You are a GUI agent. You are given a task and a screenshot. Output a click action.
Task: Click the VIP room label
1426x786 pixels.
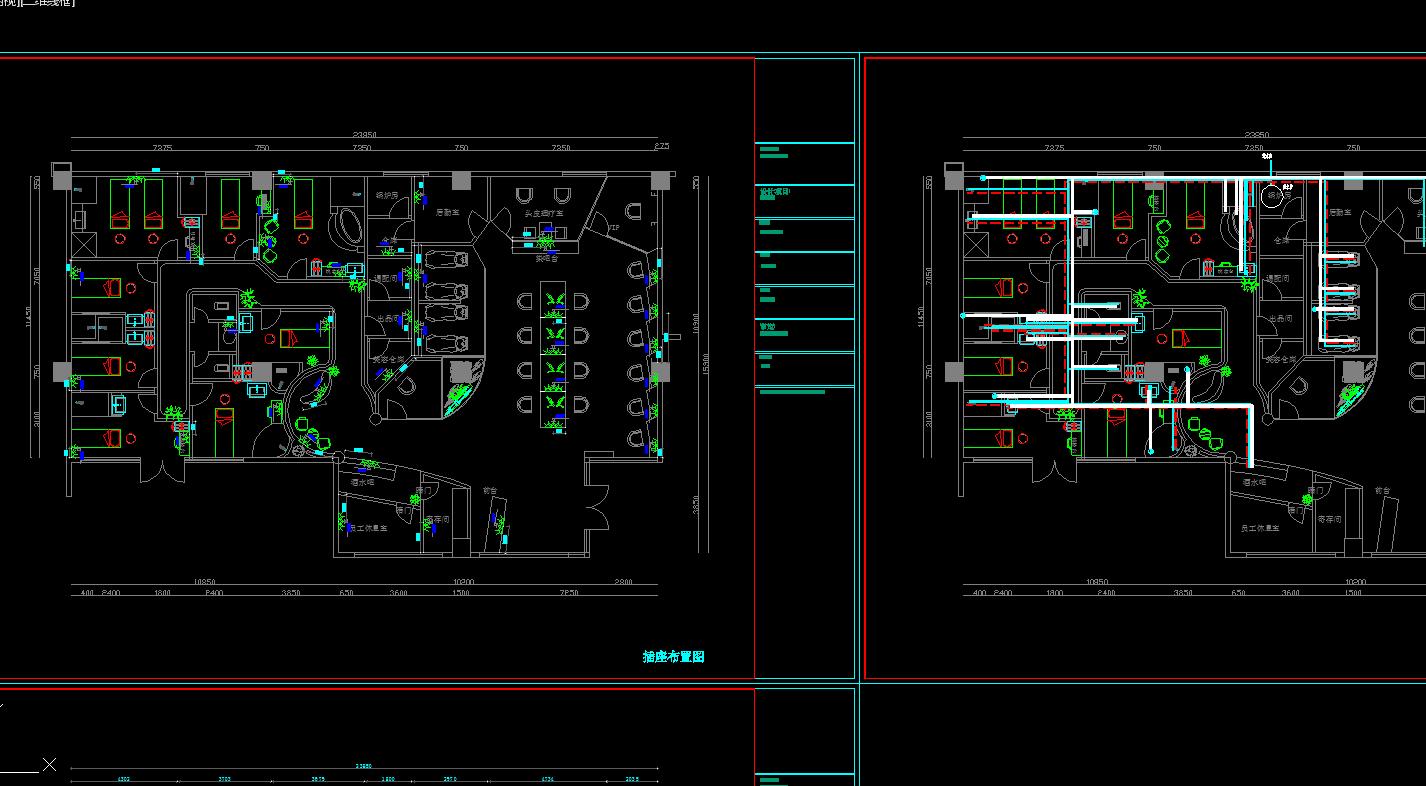click(x=614, y=228)
